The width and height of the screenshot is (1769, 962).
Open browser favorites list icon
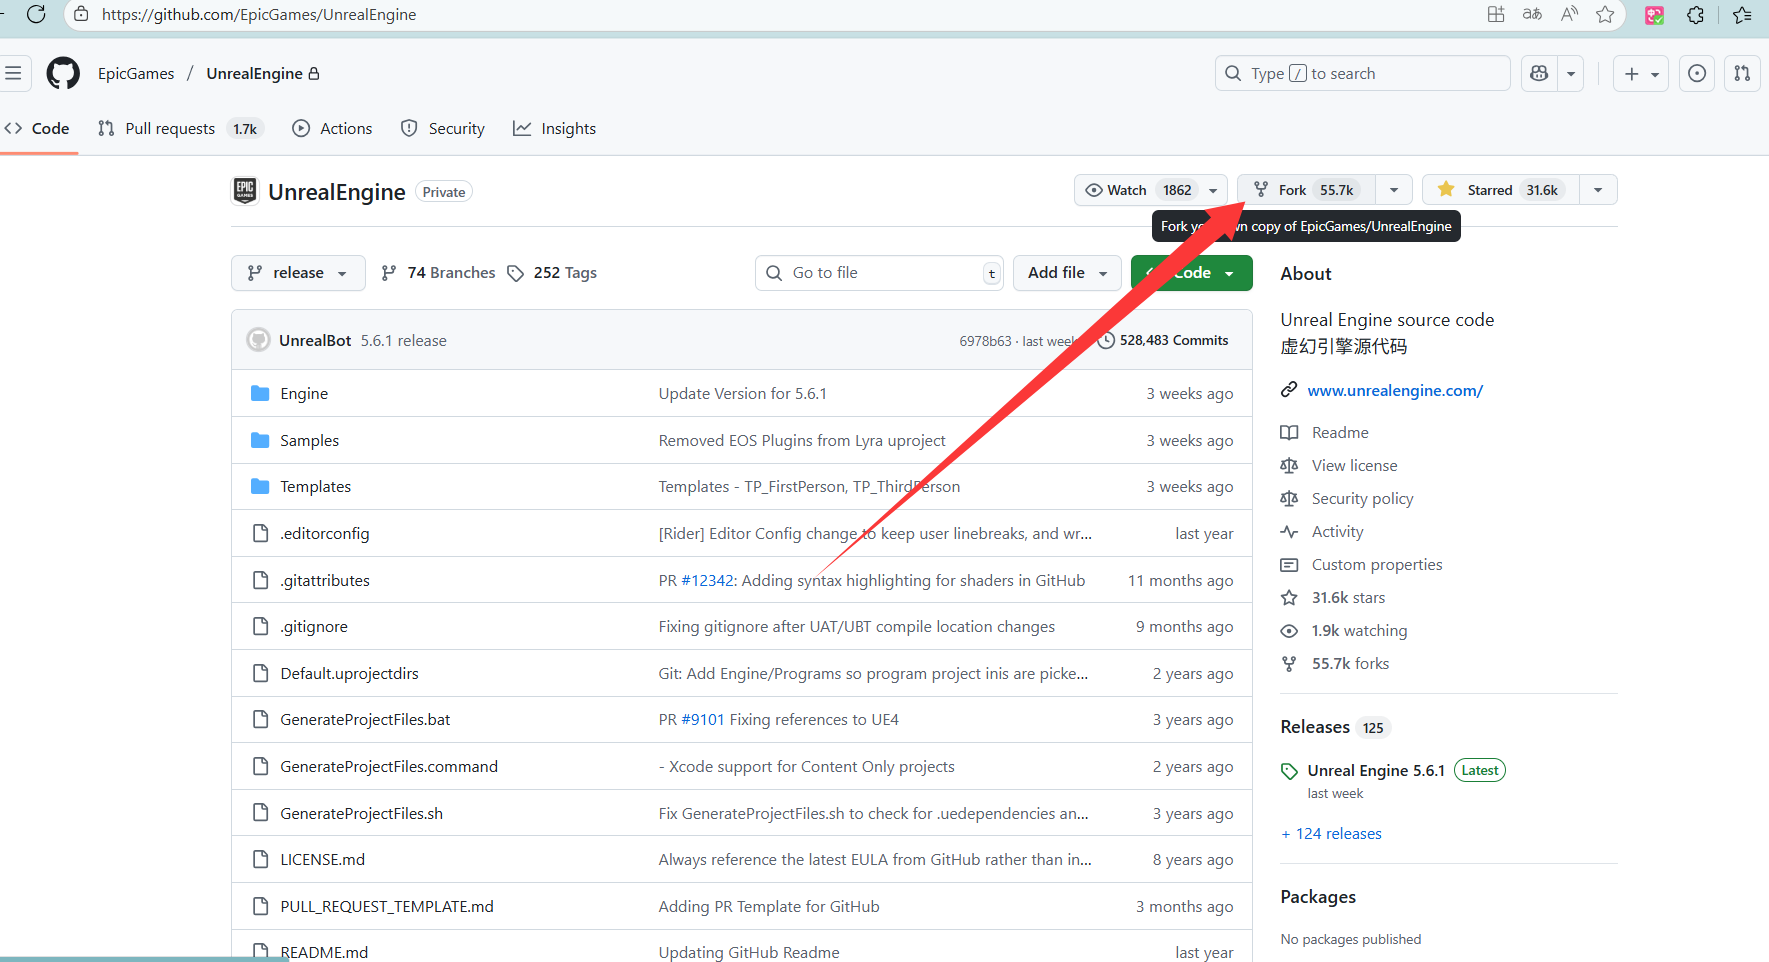pyautogui.click(x=1742, y=14)
